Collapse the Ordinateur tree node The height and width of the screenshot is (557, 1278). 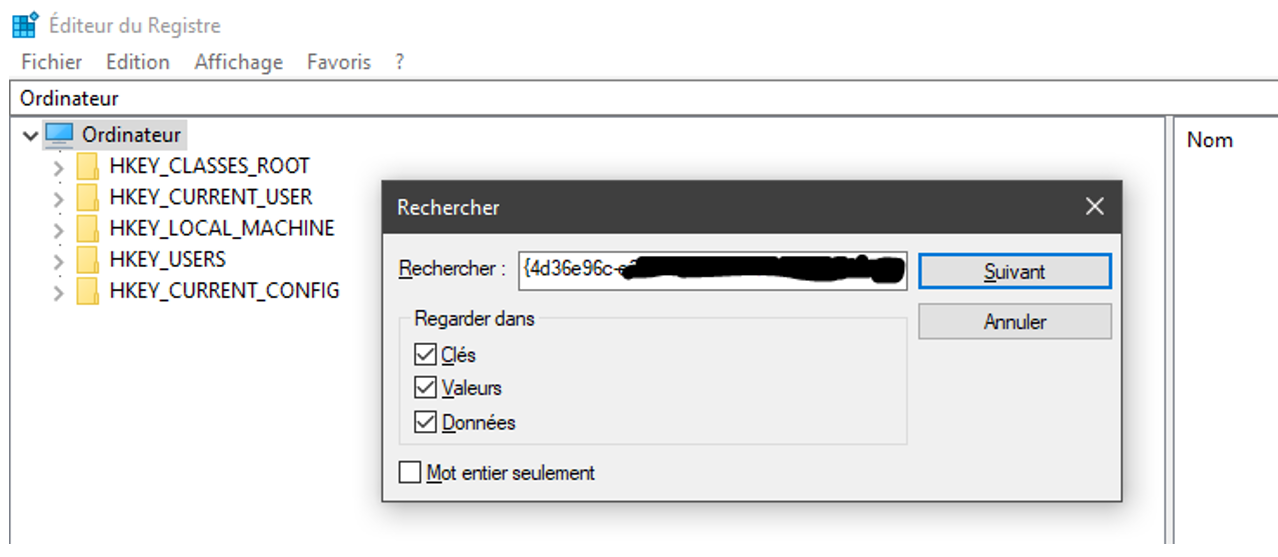click(29, 135)
